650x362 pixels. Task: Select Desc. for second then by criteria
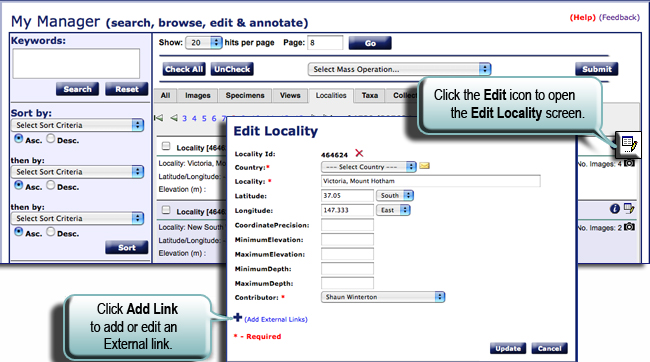click(x=51, y=231)
